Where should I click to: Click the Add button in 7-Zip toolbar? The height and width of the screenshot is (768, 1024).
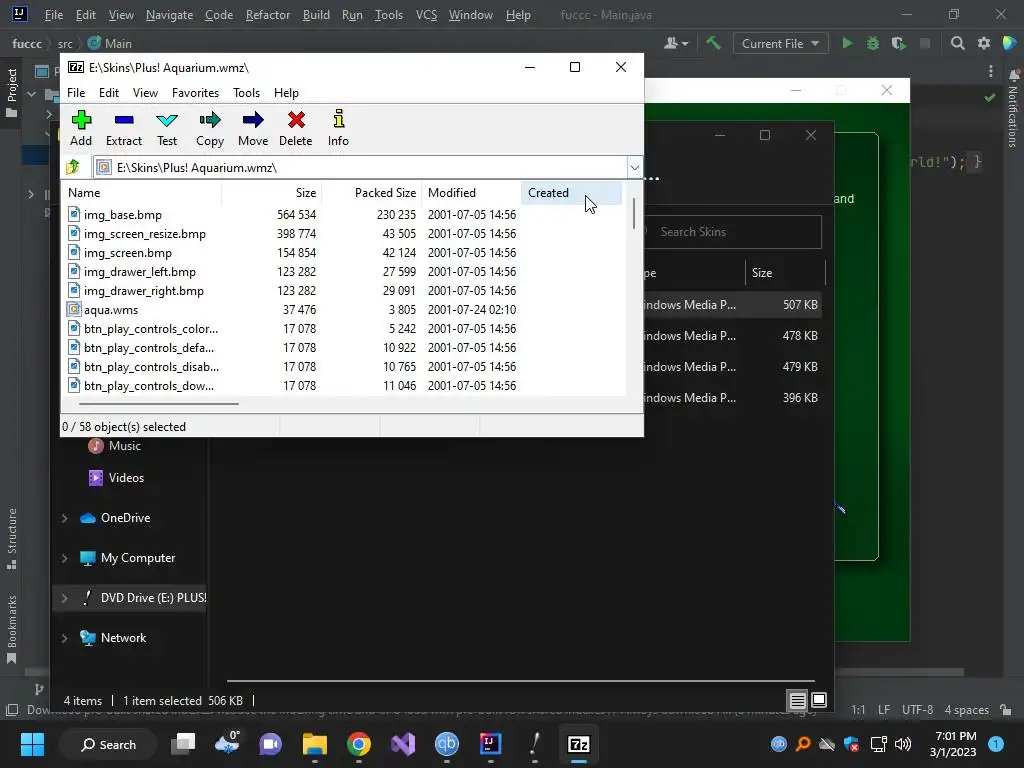[x=81, y=129]
